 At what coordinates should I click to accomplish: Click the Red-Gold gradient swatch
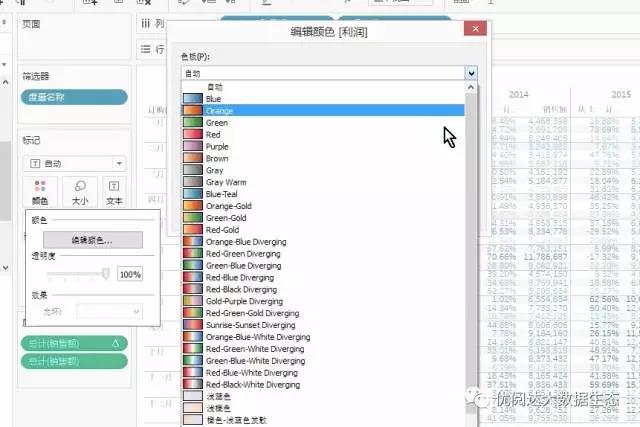[193, 229]
